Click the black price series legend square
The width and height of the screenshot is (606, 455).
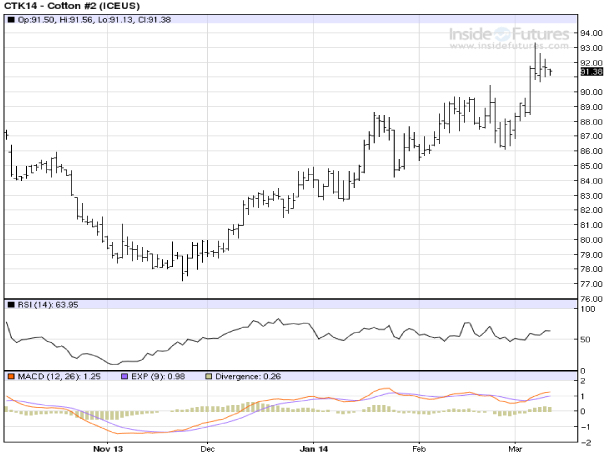(x=11, y=20)
